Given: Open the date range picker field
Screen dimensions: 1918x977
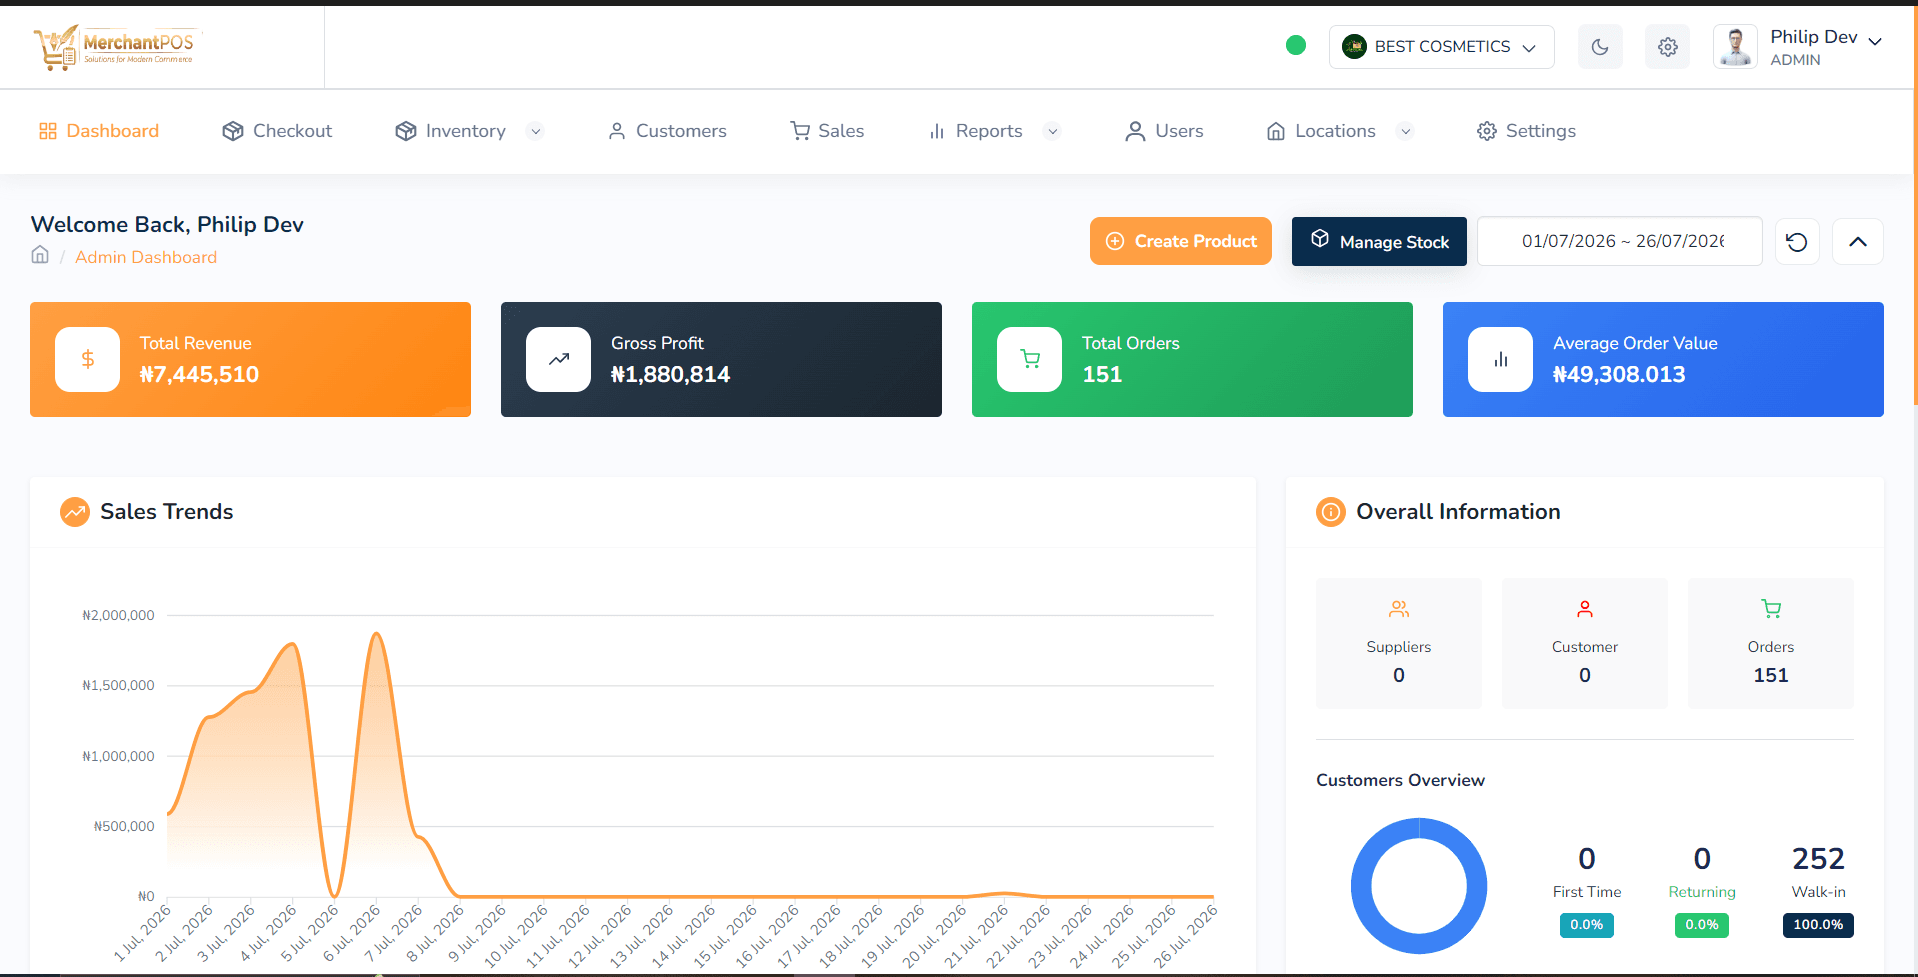Looking at the screenshot, I should pyautogui.click(x=1620, y=241).
